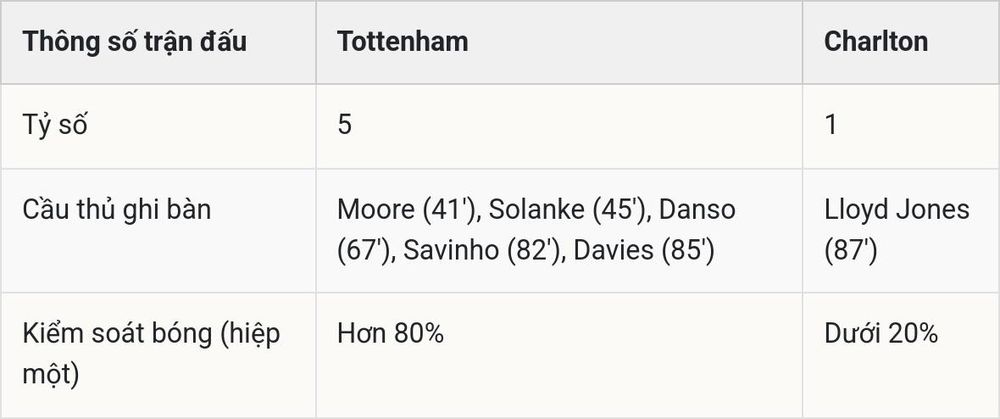
Task: Select the Charlton column header
Action: pyautogui.click(x=901, y=42)
